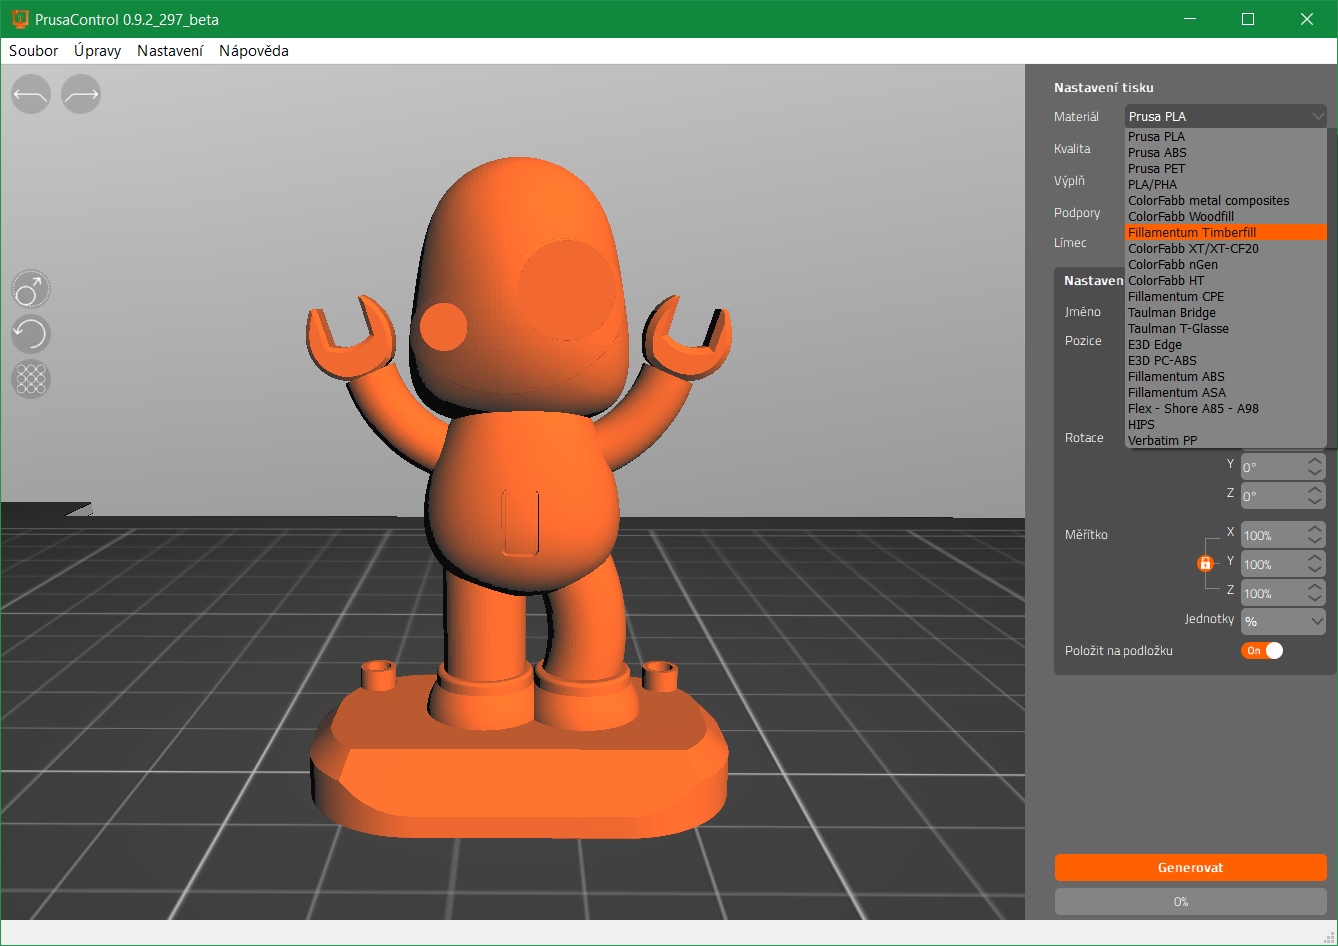Open the Nastavení menu
The height and width of the screenshot is (946, 1338).
170,51
